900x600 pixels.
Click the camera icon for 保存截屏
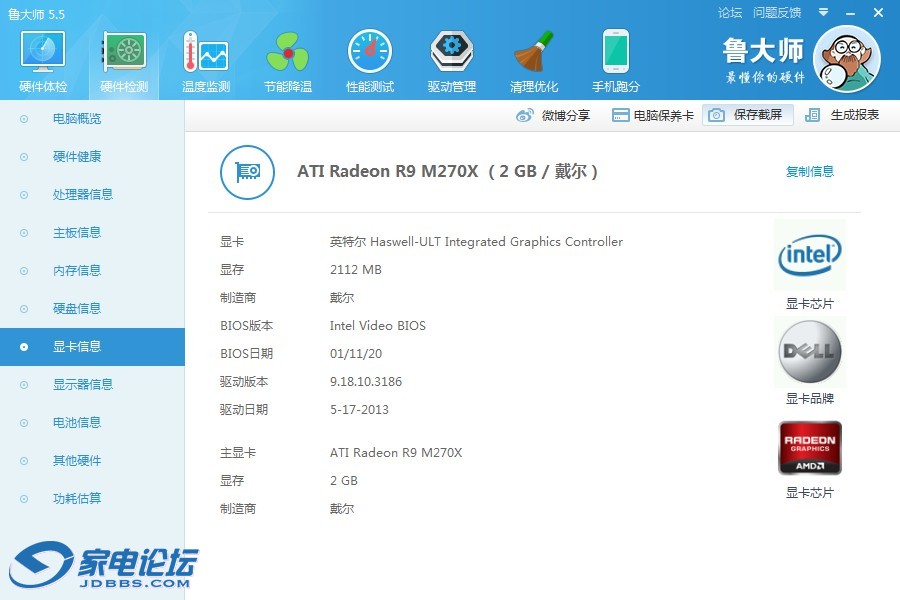[x=716, y=115]
